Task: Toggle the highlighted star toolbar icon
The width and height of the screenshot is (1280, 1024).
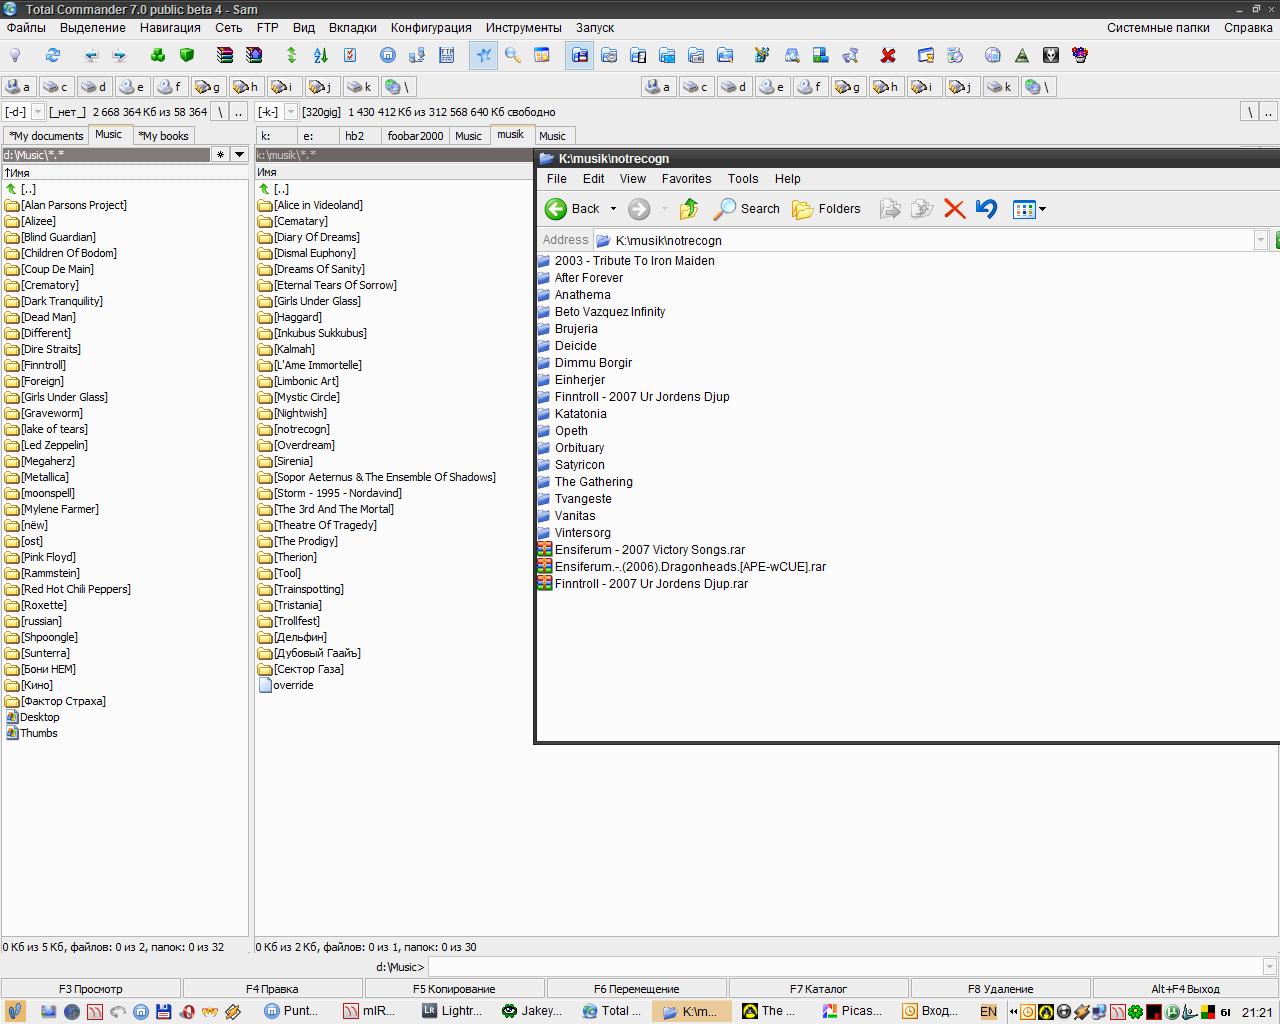Action: [484, 55]
